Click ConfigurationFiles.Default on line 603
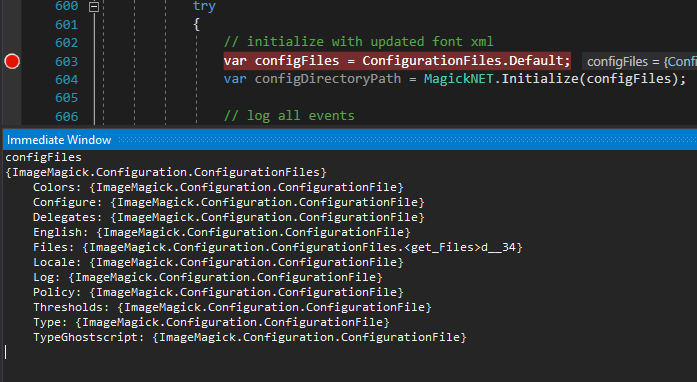 pyautogui.click(x=462, y=60)
